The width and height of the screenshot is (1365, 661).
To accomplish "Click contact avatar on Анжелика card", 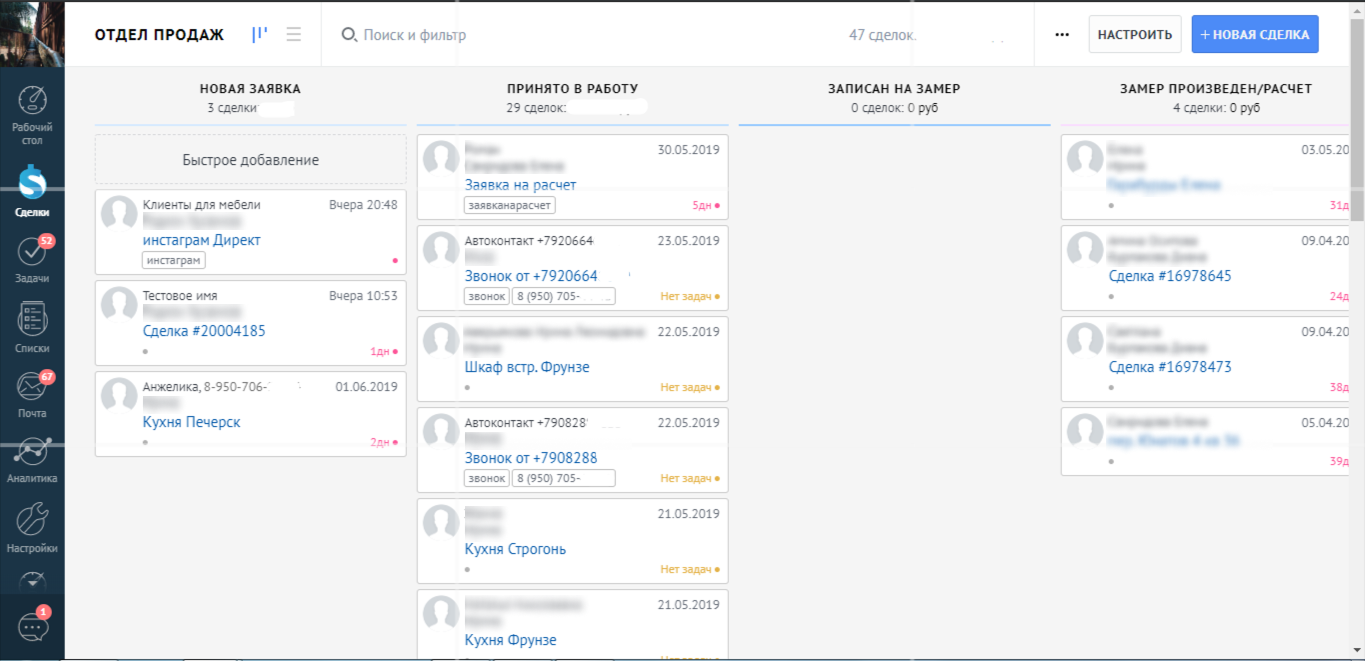I will coord(120,396).
